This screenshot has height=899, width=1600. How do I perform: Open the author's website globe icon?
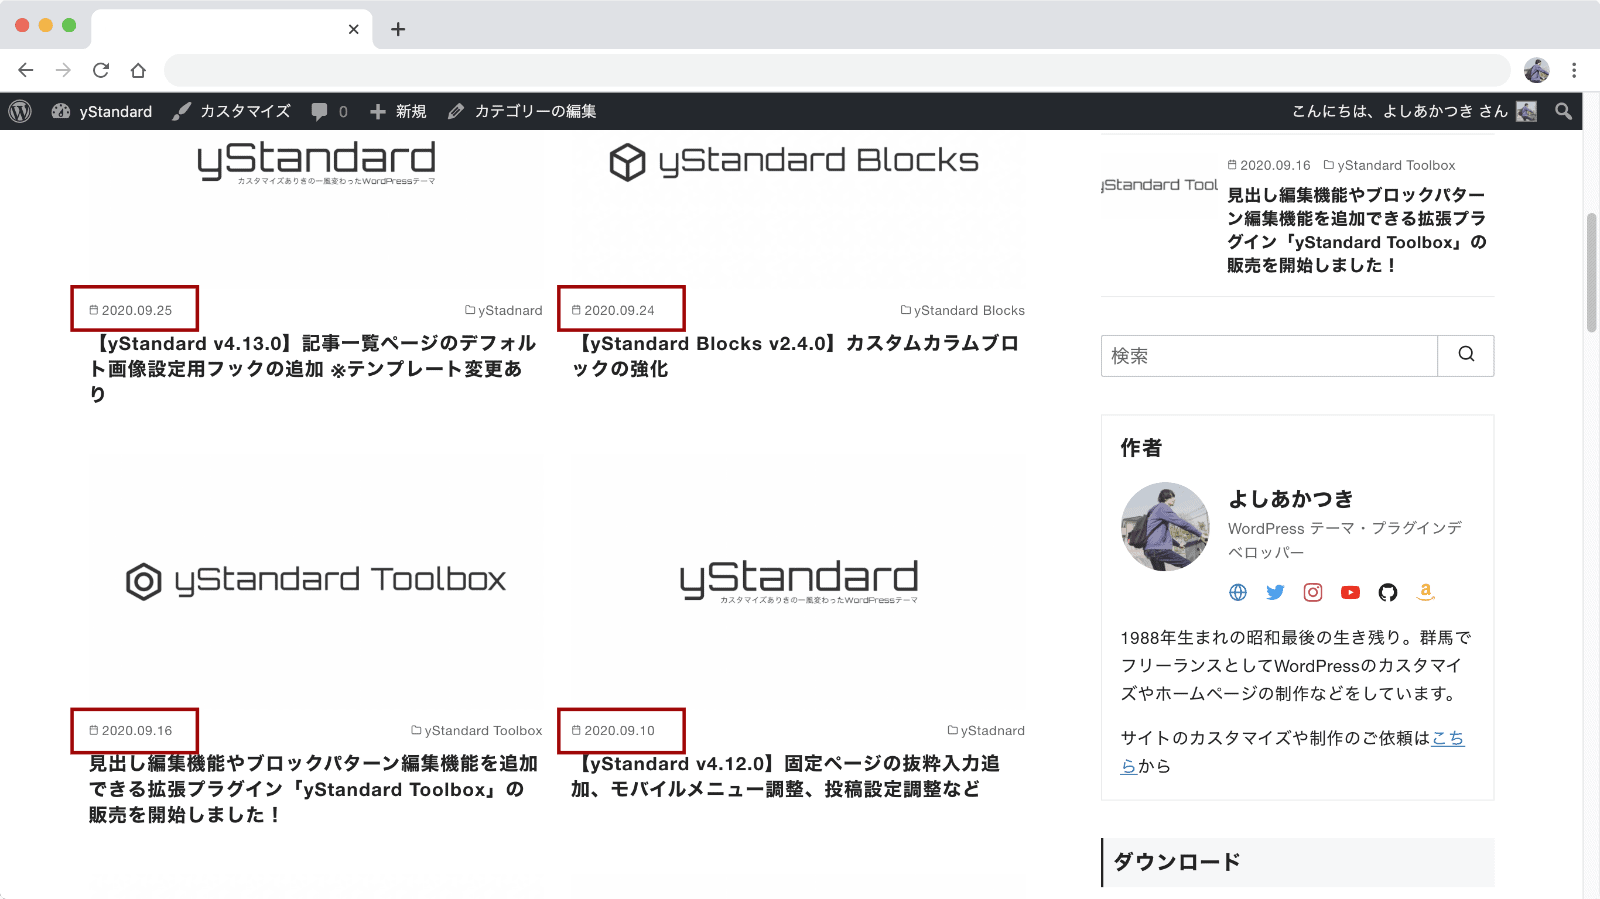[1238, 592]
